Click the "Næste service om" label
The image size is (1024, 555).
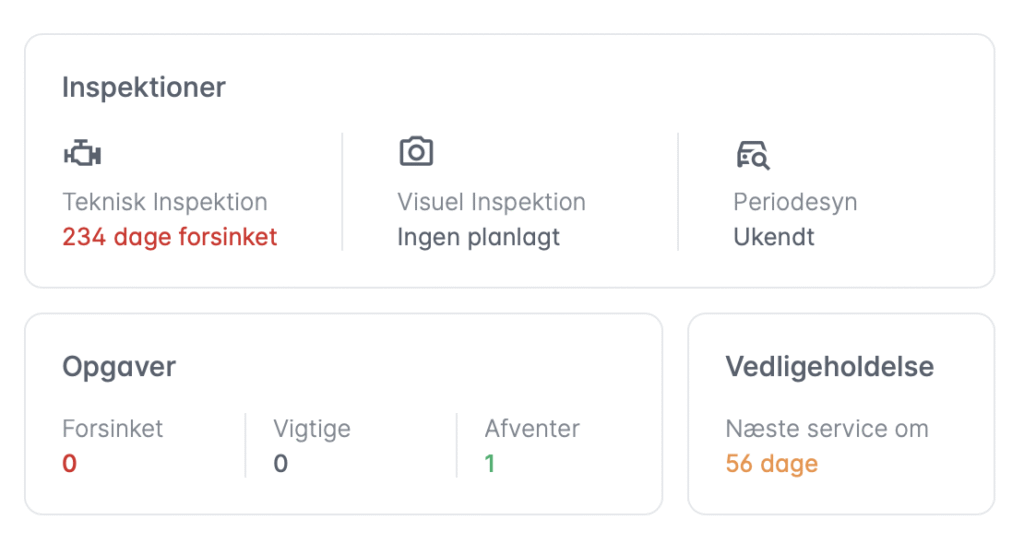(826, 429)
